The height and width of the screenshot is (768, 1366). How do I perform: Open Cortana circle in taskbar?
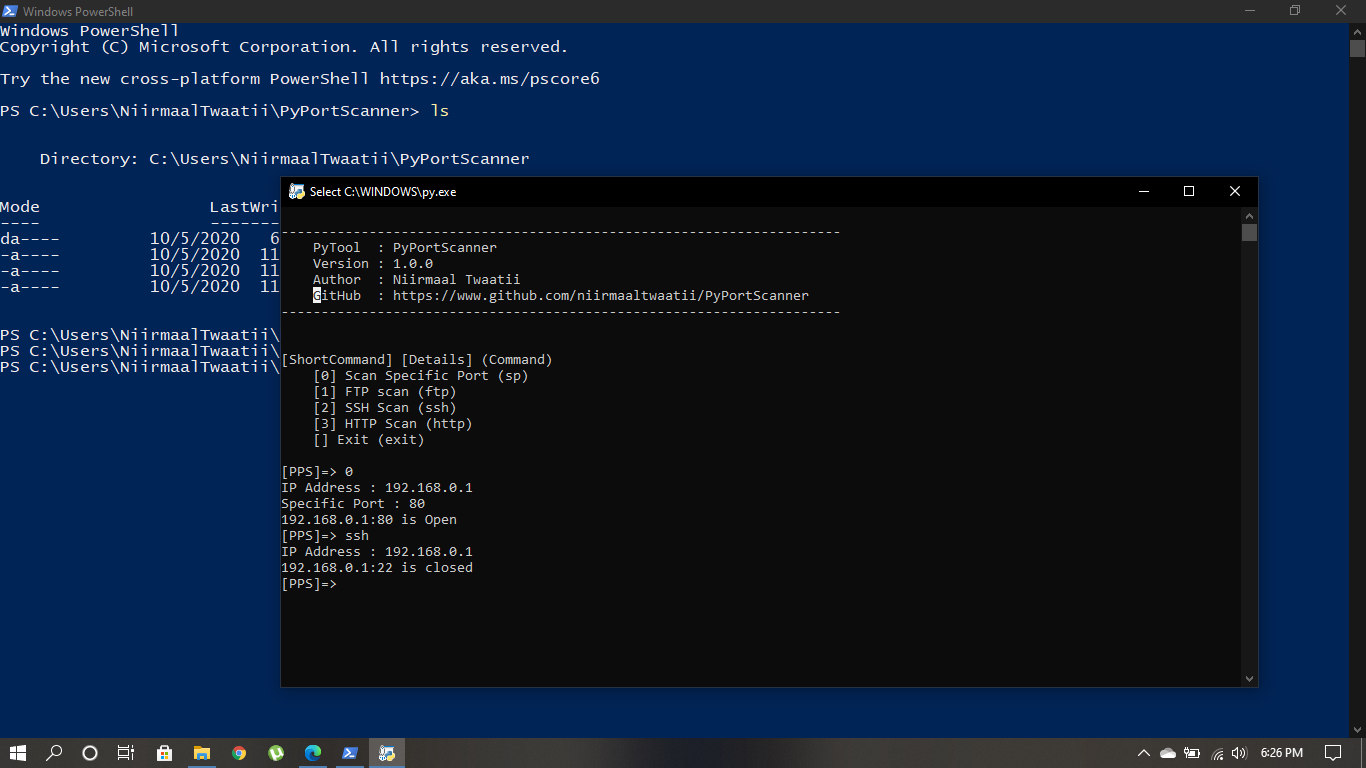coord(90,753)
